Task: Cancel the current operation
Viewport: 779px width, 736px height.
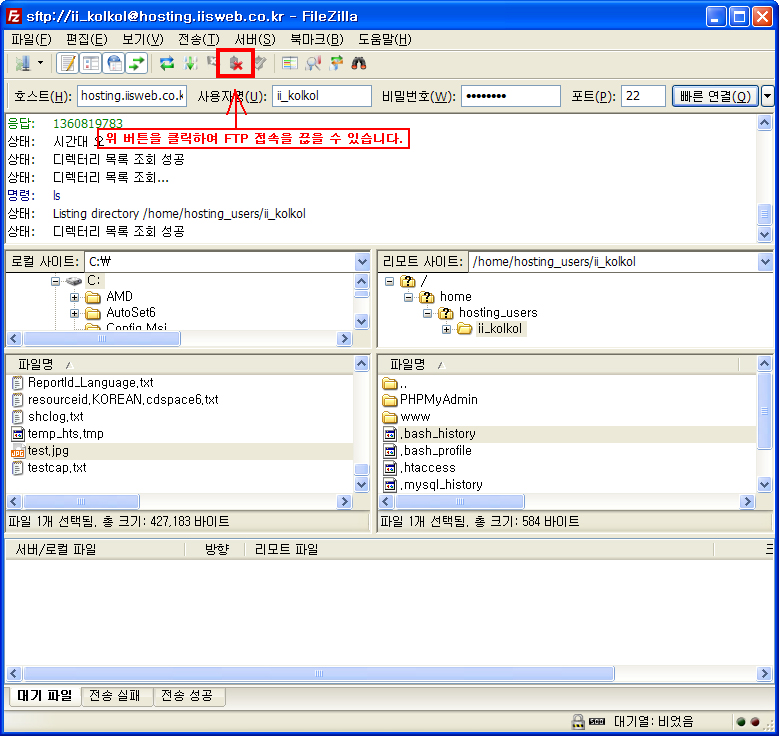Action: tap(213, 62)
